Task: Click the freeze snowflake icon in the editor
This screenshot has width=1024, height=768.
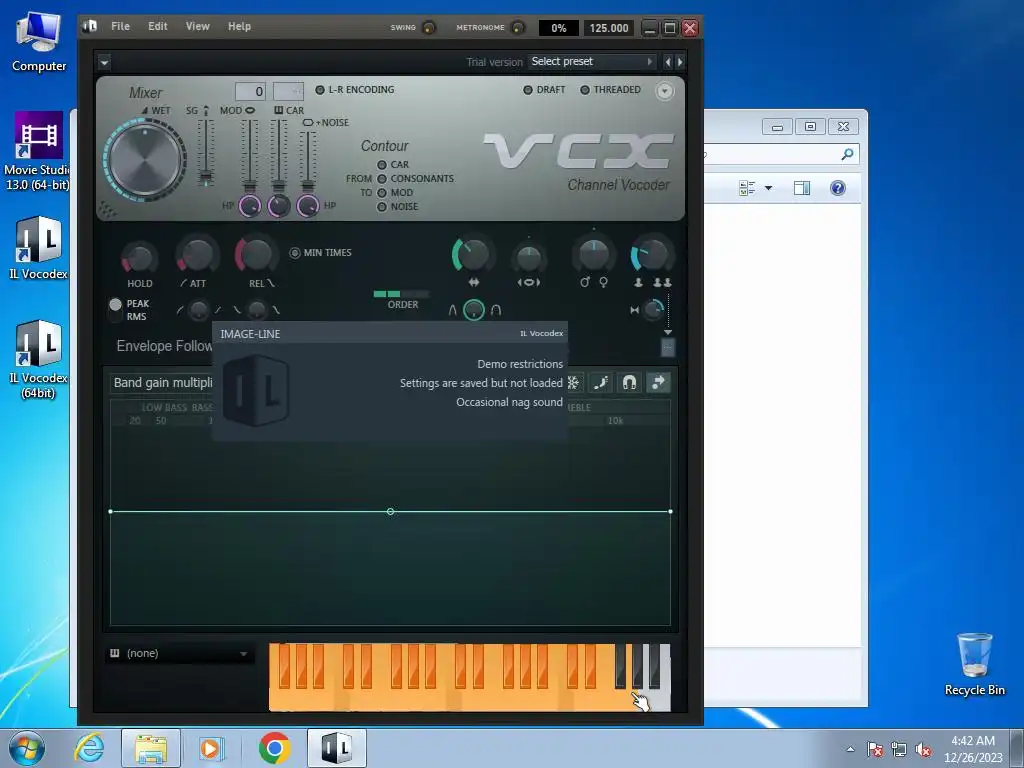Action: 573,383
